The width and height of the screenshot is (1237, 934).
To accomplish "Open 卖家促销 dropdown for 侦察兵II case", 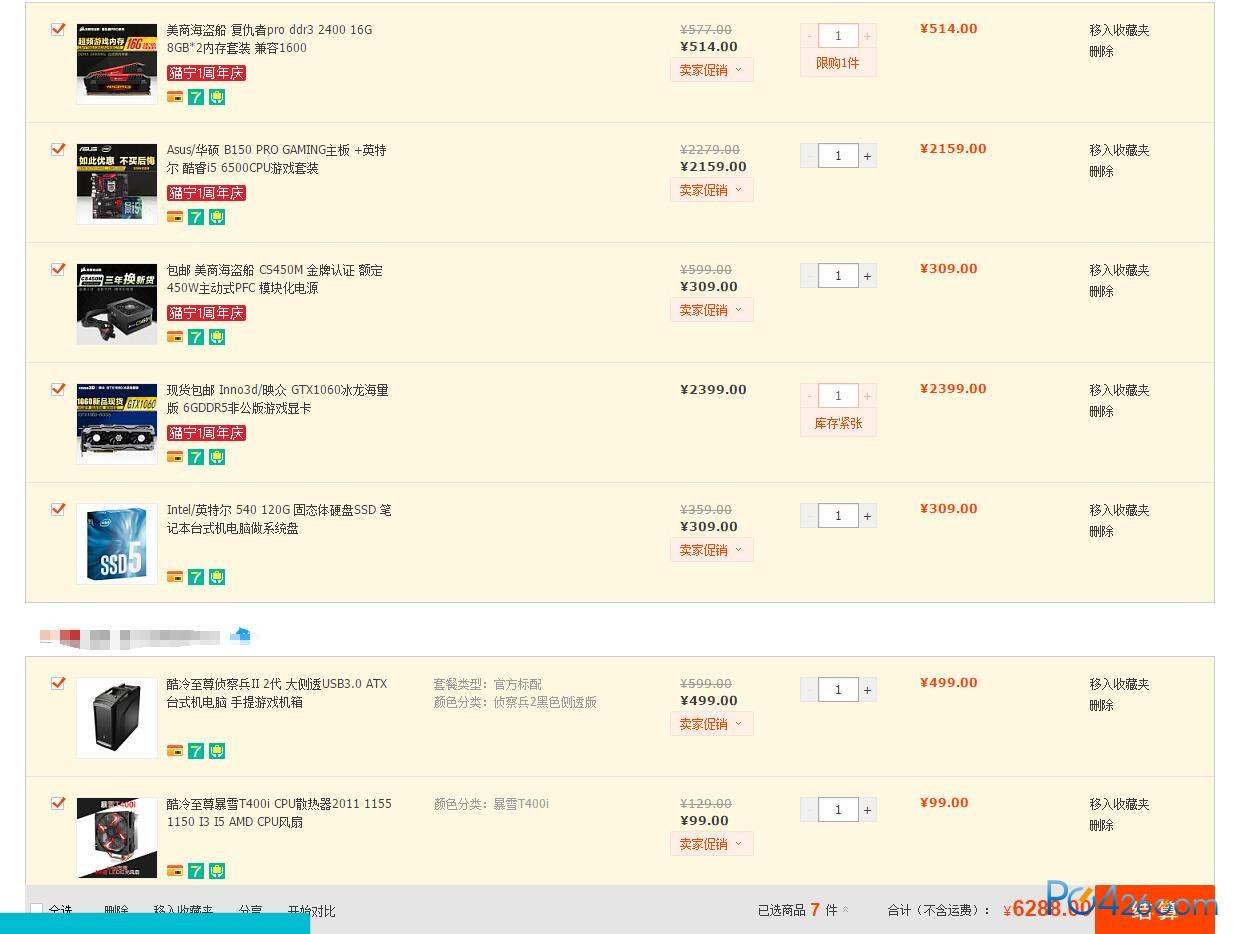I will point(711,724).
